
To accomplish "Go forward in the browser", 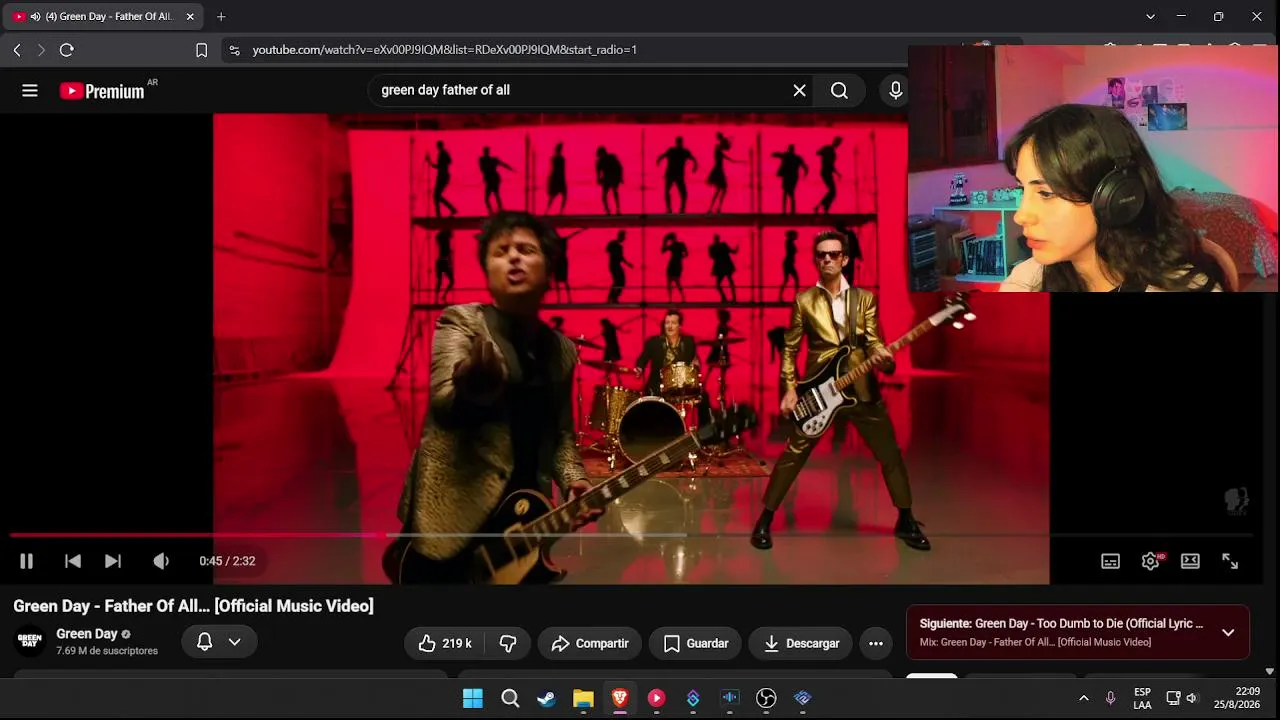I will pos(41,50).
